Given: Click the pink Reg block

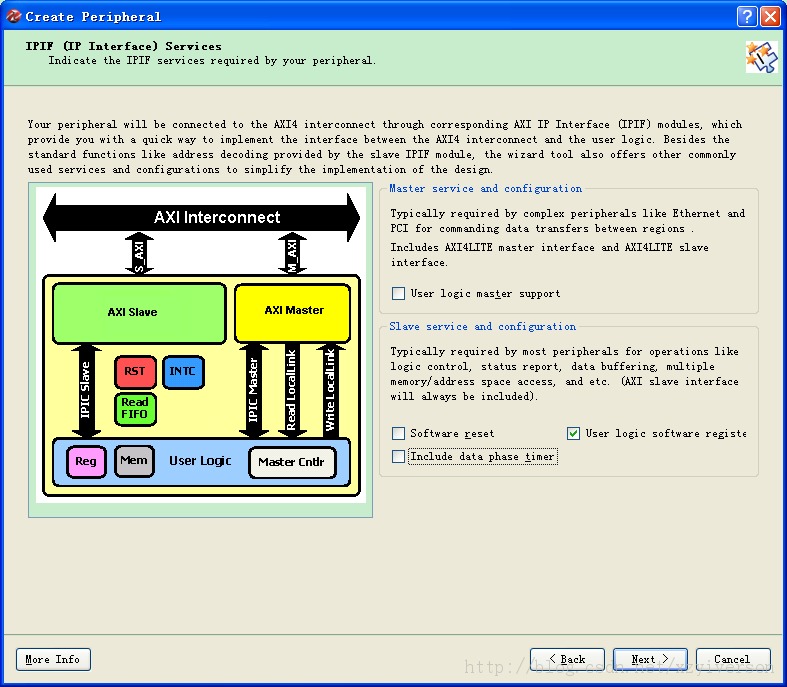Looking at the screenshot, I should [x=86, y=461].
